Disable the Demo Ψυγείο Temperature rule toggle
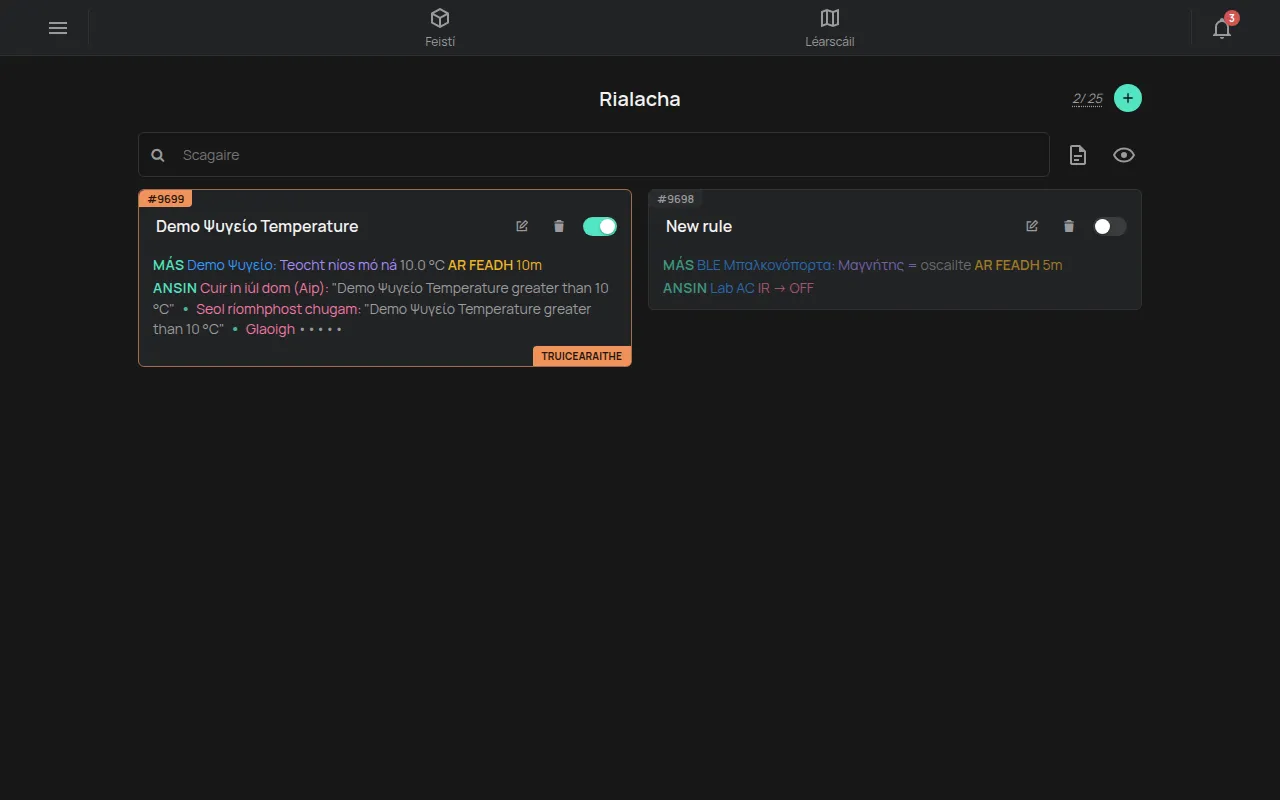 tap(600, 226)
